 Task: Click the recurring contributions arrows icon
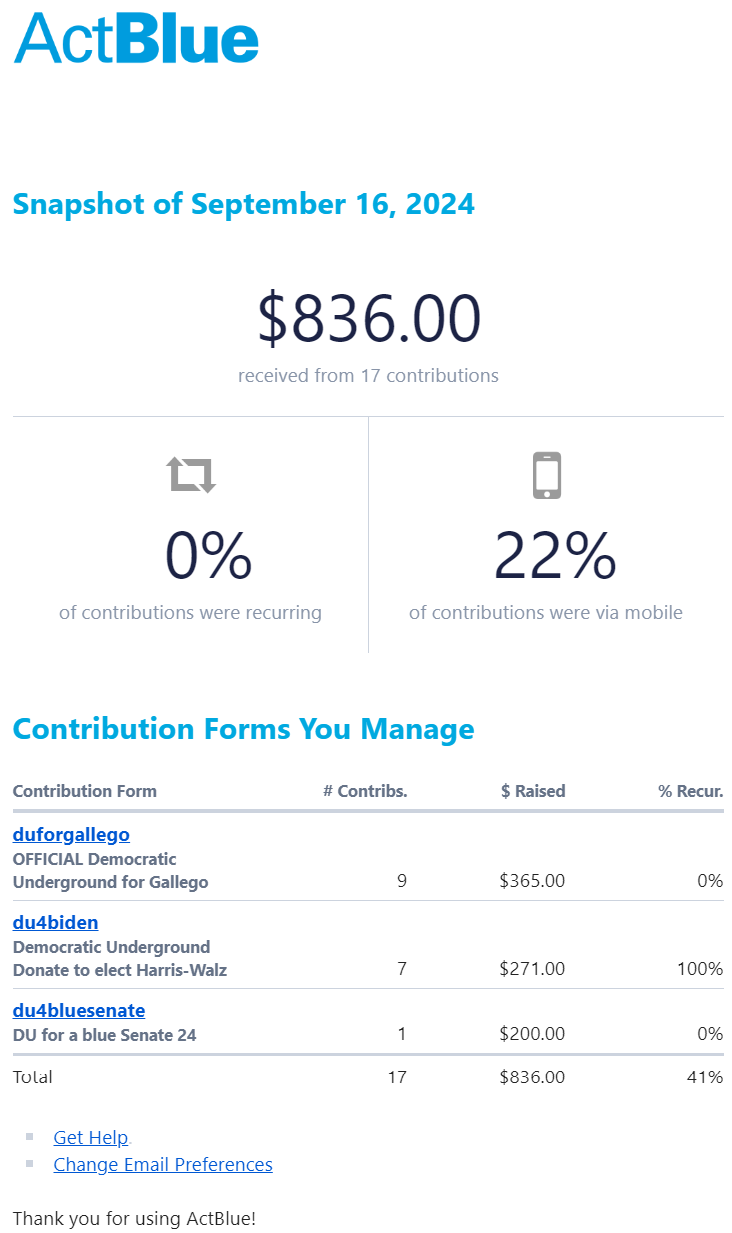pos(191,475)
